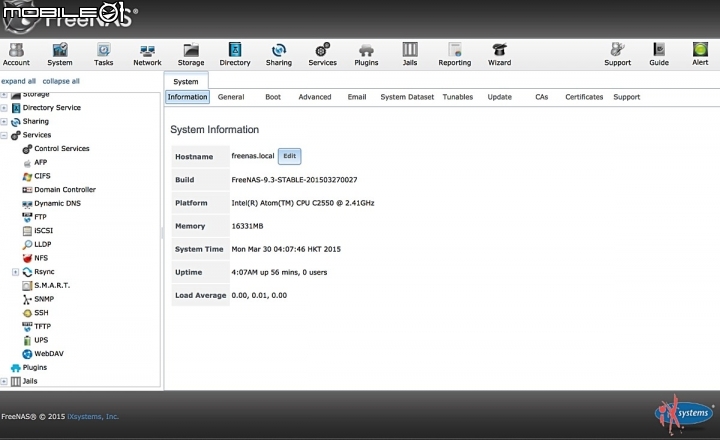Click the iXsystems logo in footer
The height and width of the screenshot is (440, 720).
[684, 414]
